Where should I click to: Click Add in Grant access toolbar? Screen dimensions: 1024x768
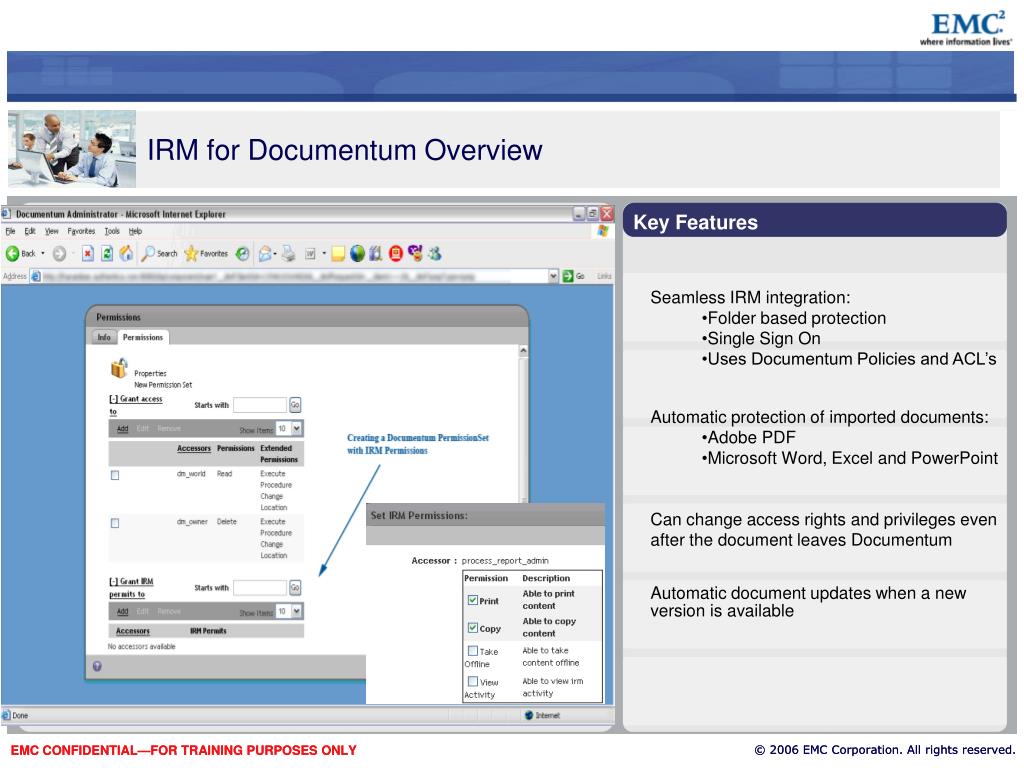(123, 428)
